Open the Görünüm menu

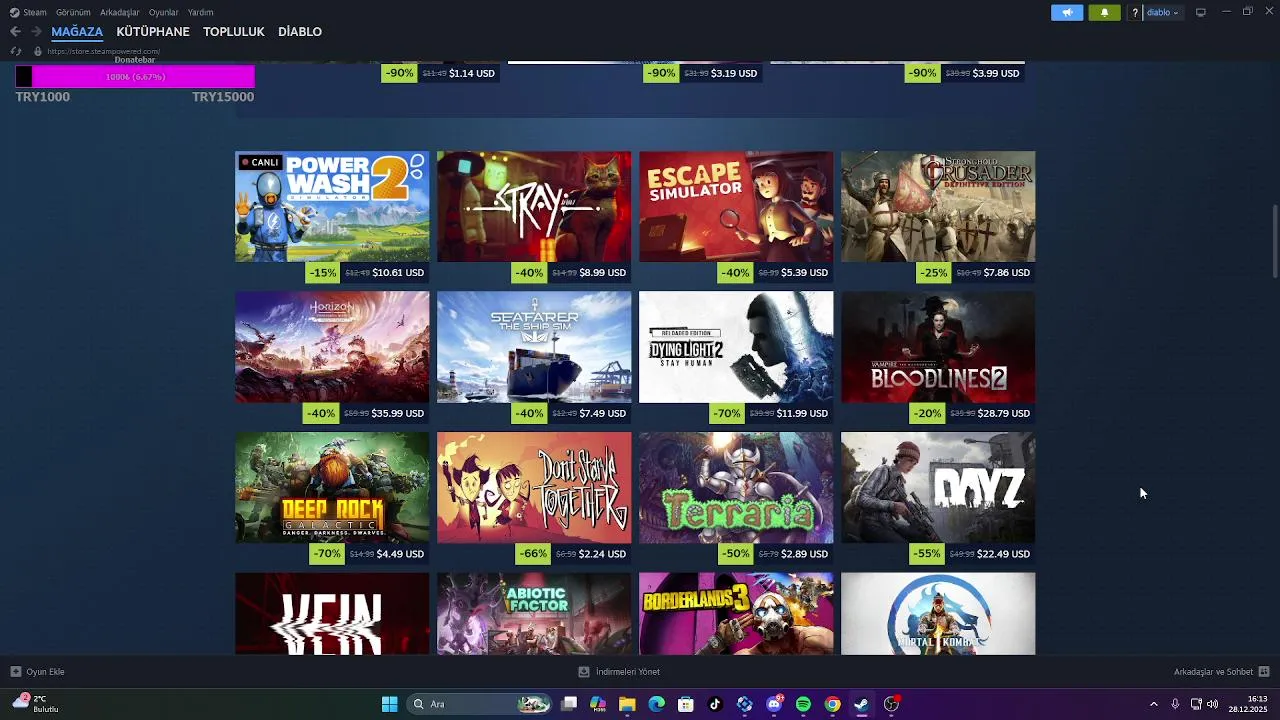point(73,13)
